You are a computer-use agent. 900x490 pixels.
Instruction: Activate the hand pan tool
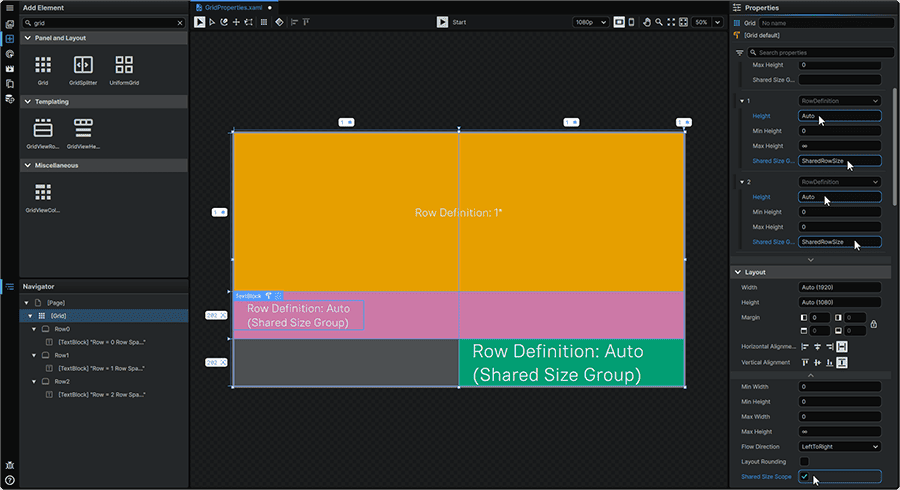tap(647, 22)
